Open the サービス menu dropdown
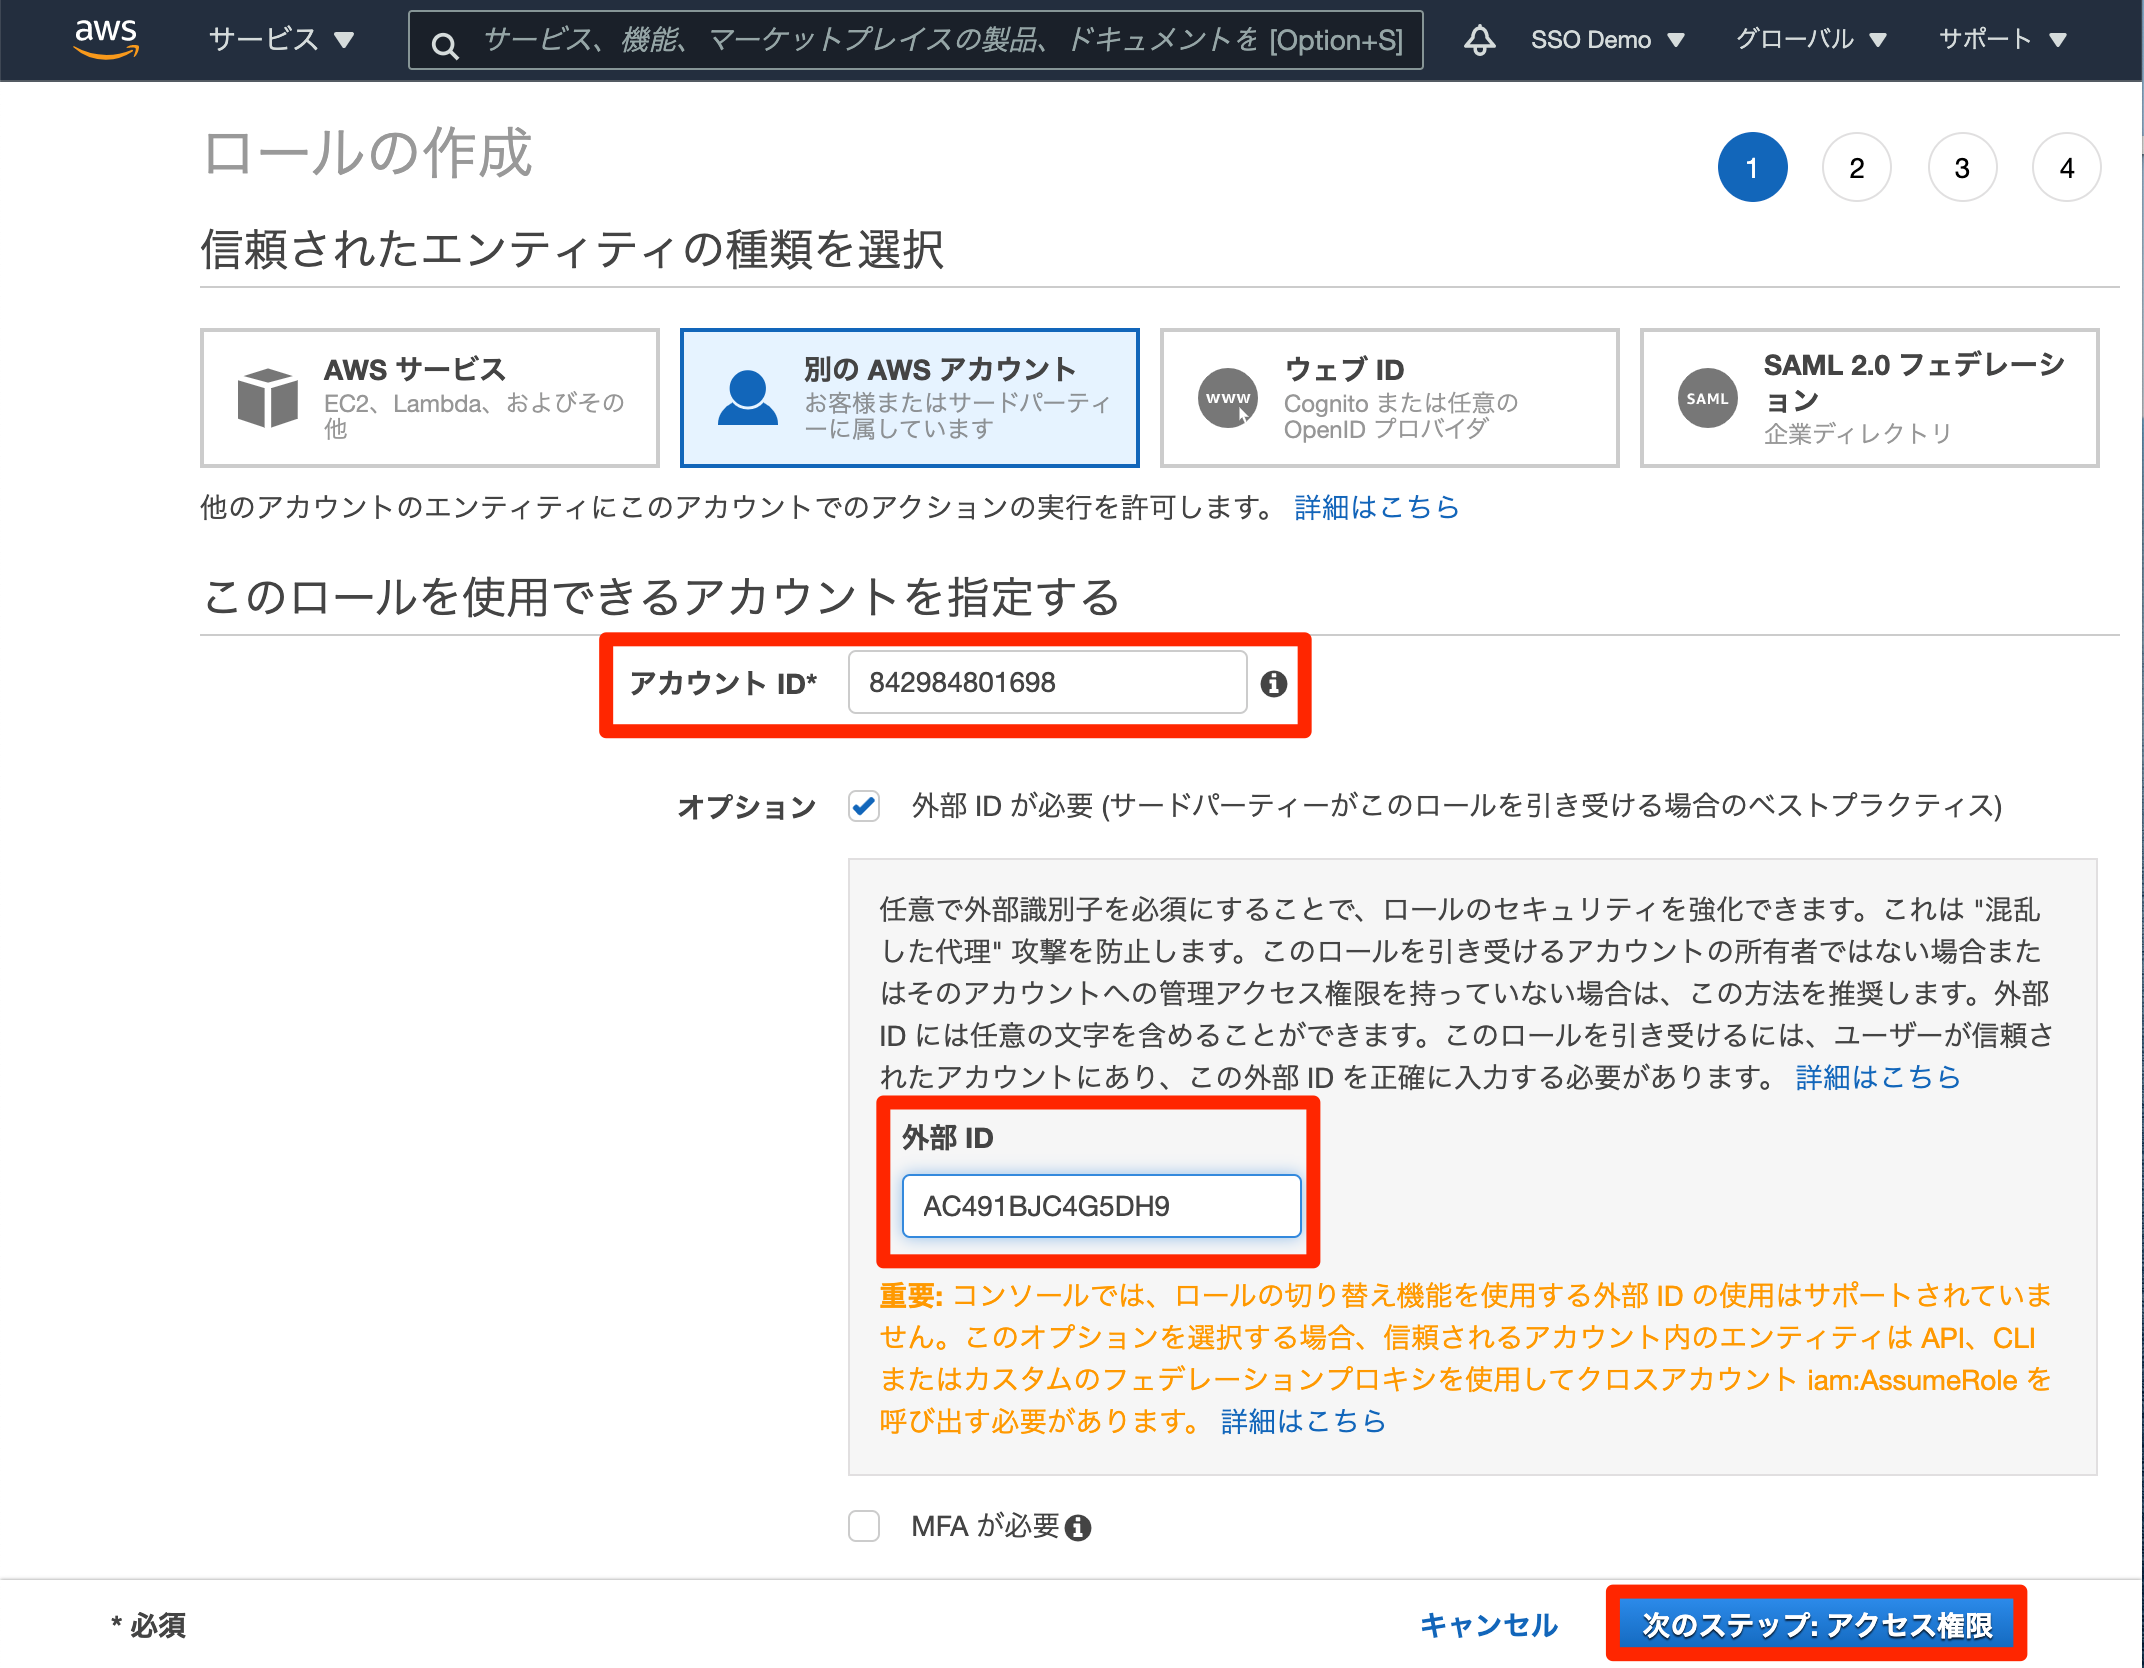 [281, 39]
